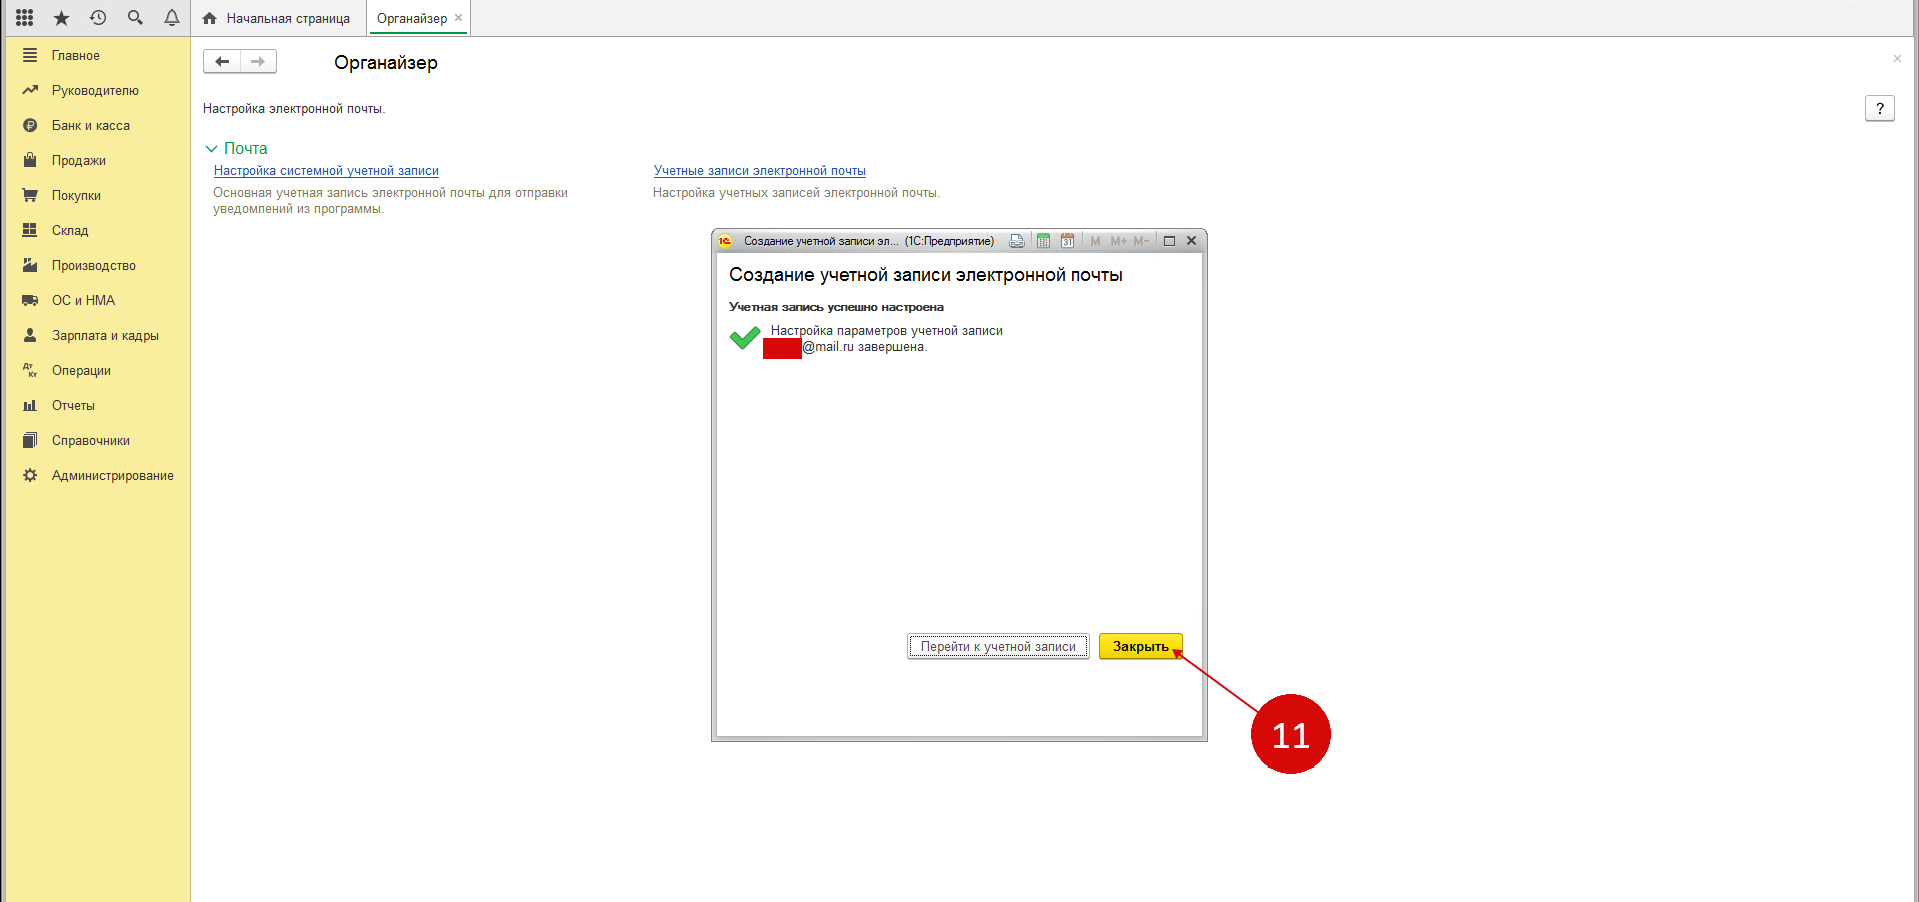Open the Главное section

[x=97, y=55]
